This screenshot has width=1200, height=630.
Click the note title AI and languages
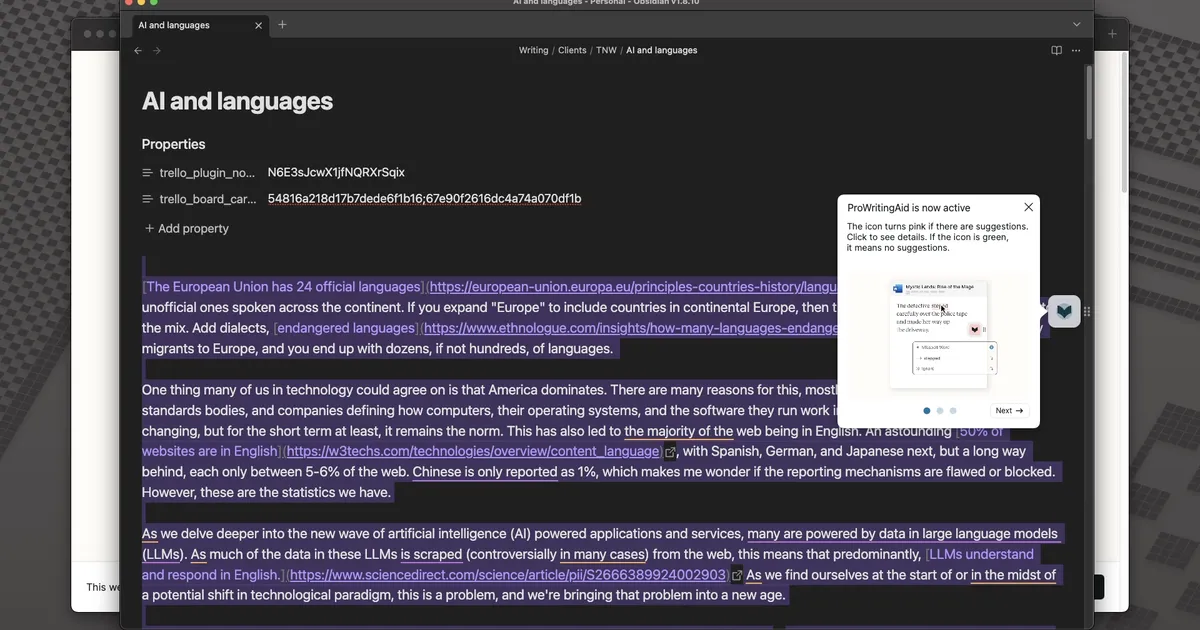pos(237,101)
